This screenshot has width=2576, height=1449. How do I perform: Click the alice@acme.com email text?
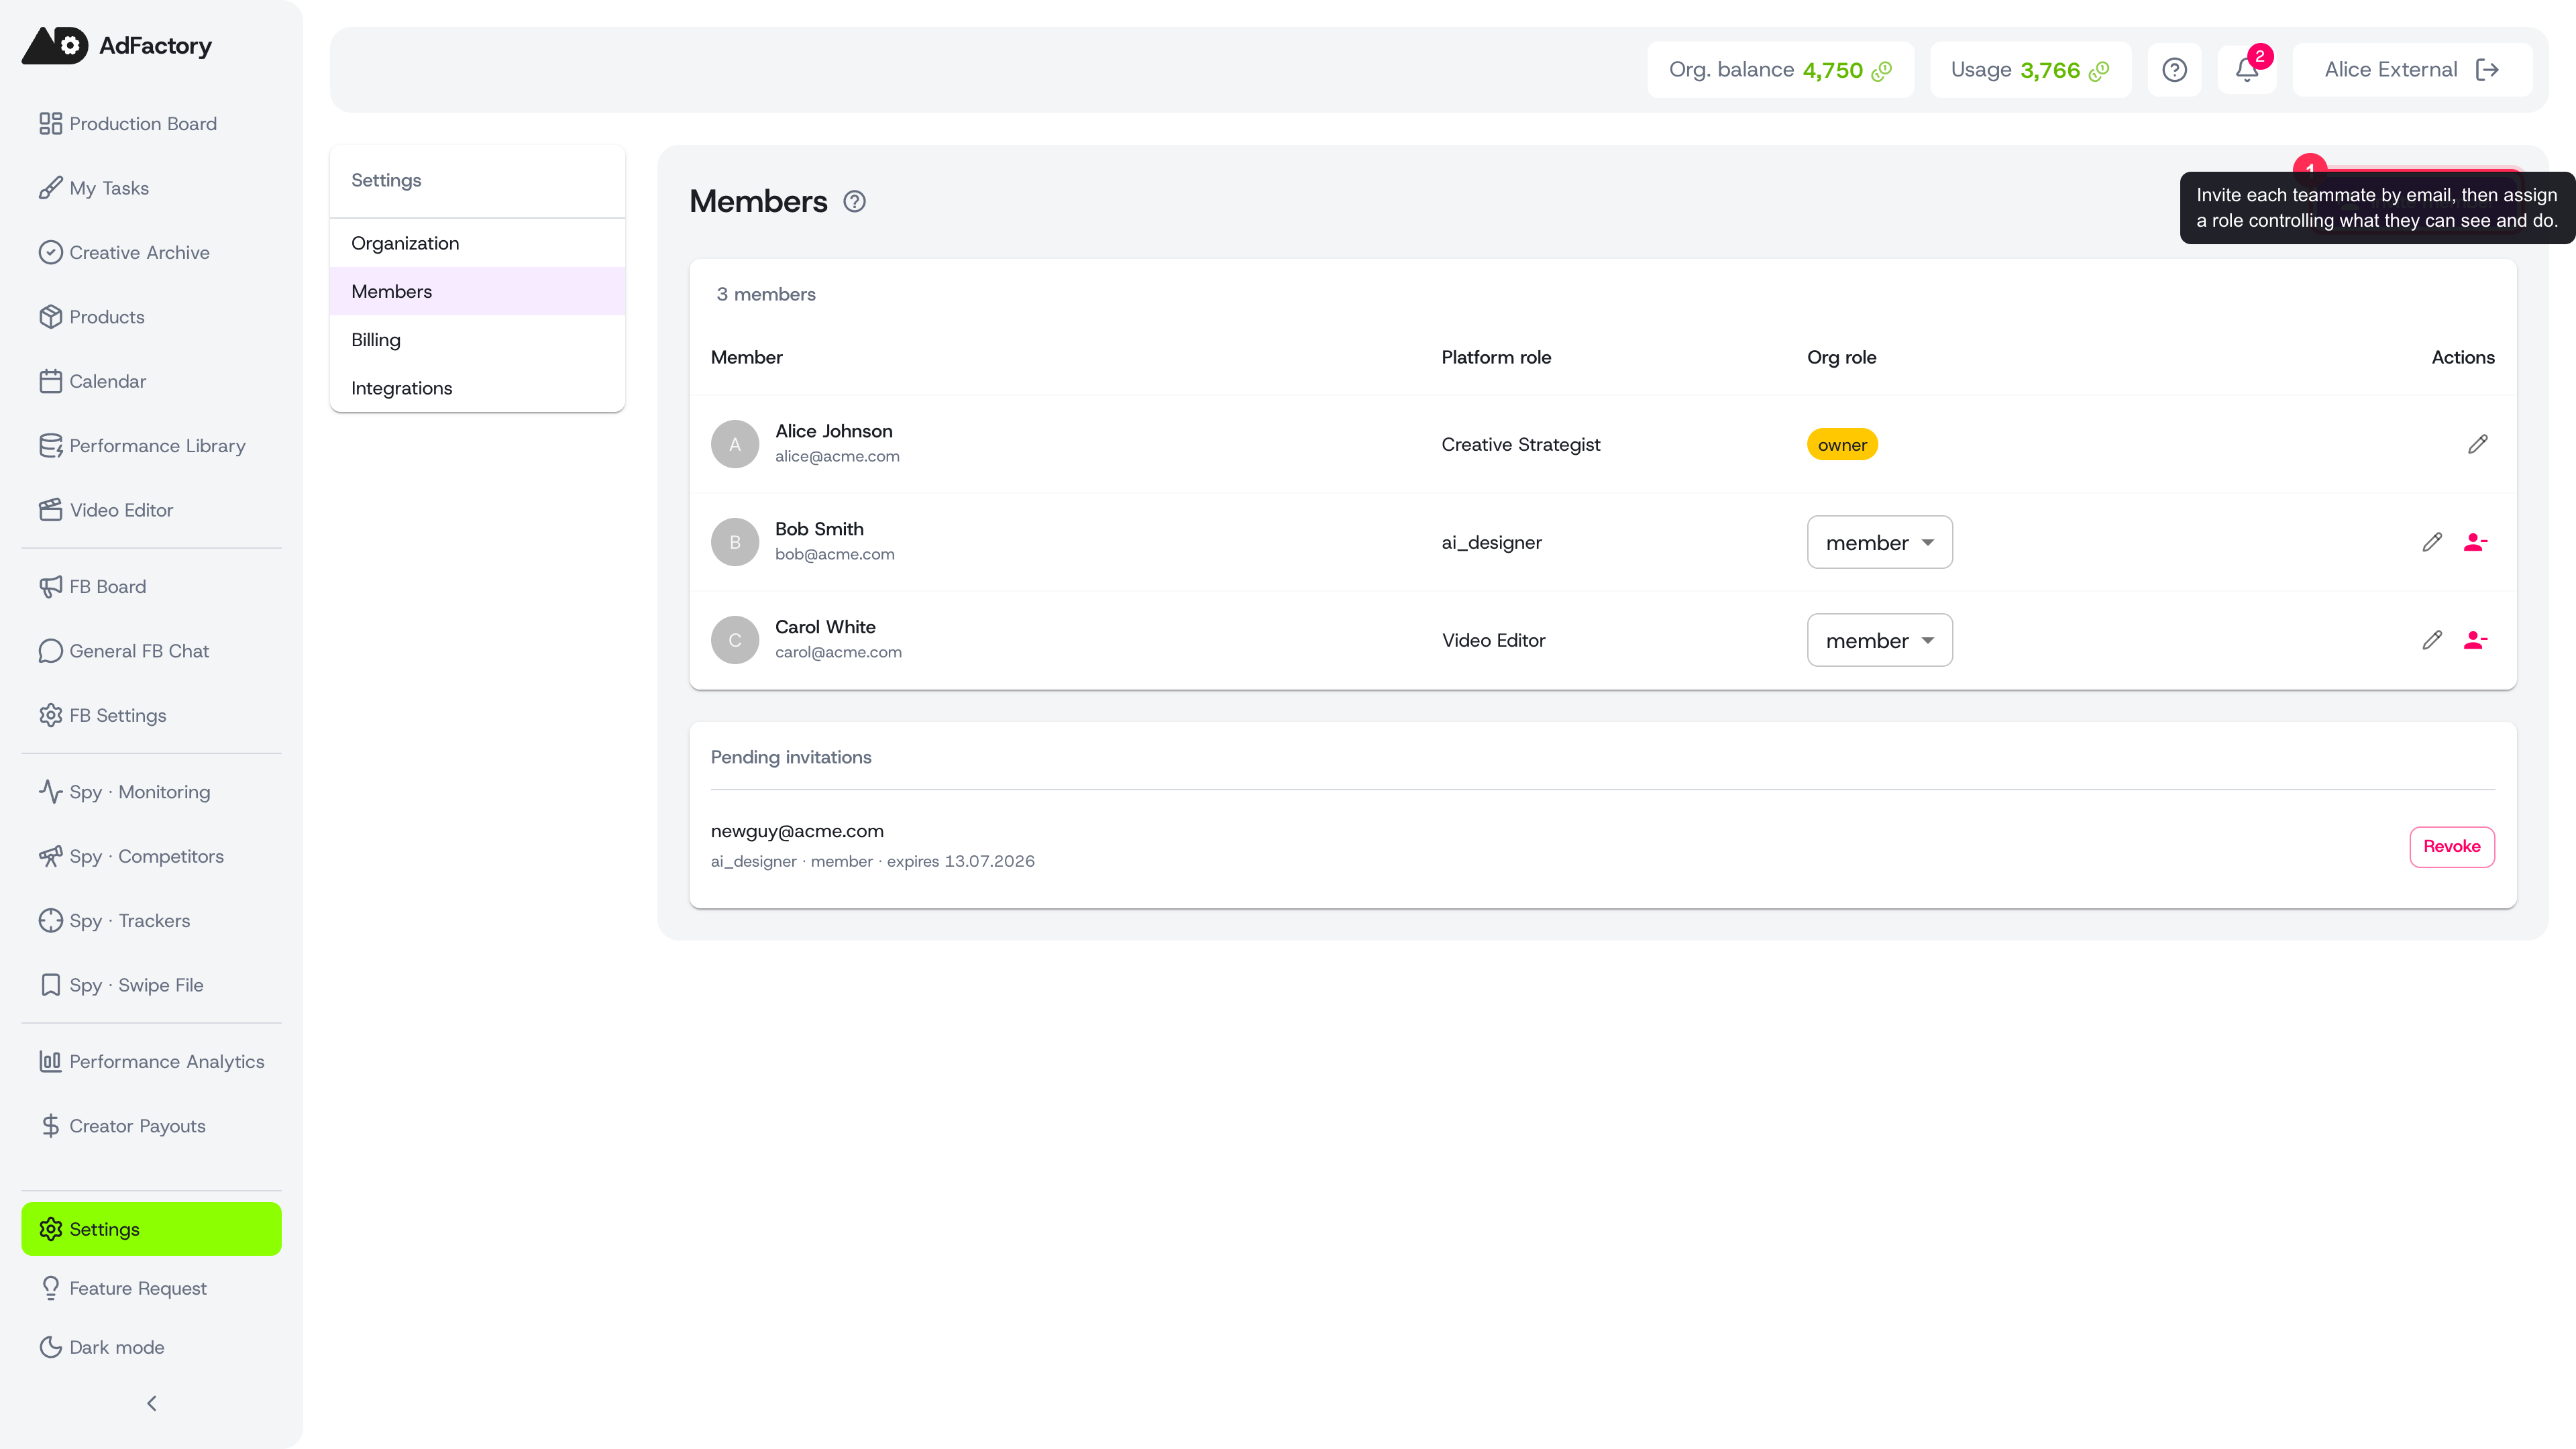tap(837, 457)
